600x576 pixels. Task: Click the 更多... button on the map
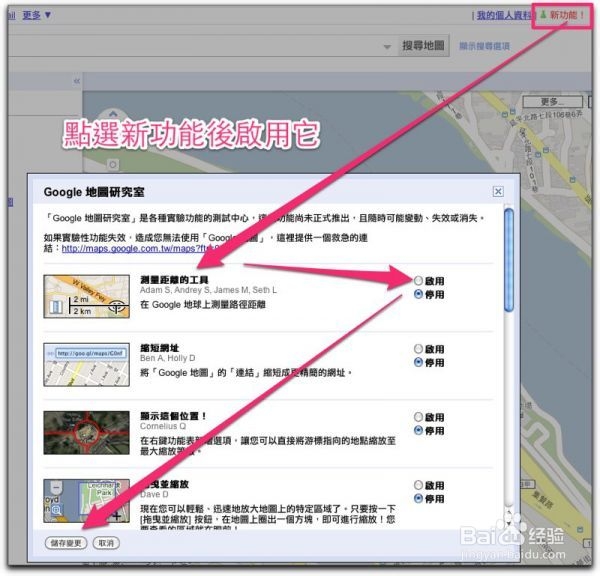(x=552, y=102)
